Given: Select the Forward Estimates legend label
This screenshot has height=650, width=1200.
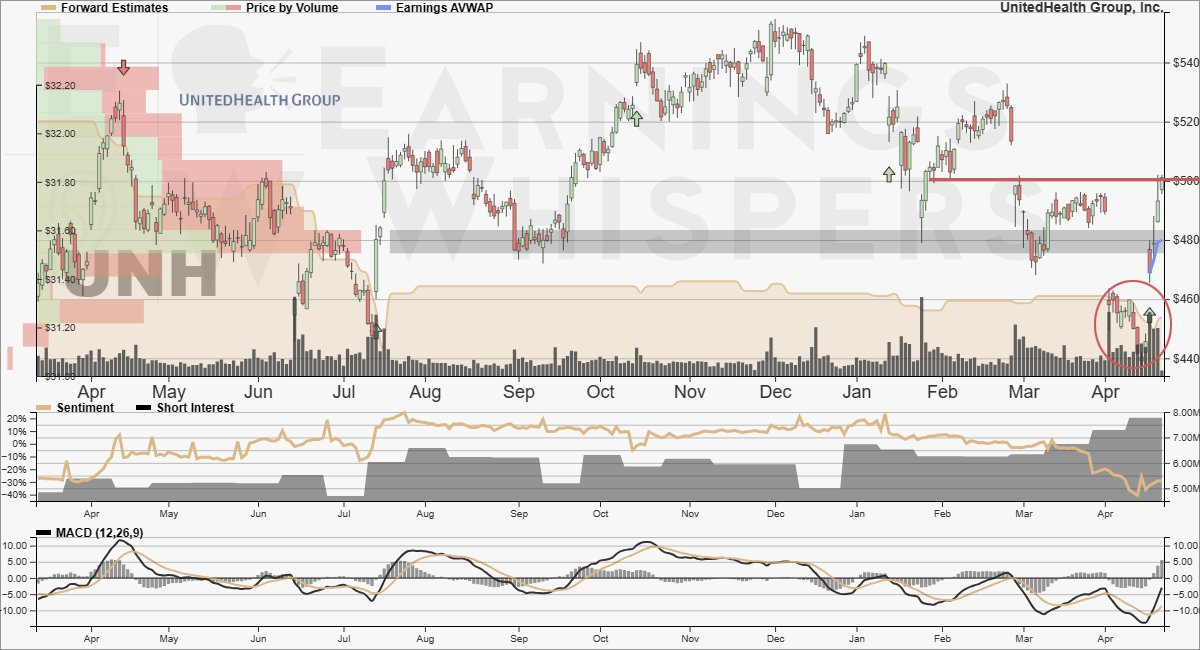Looking at the screenshot, I should click(x=115, y=7).
